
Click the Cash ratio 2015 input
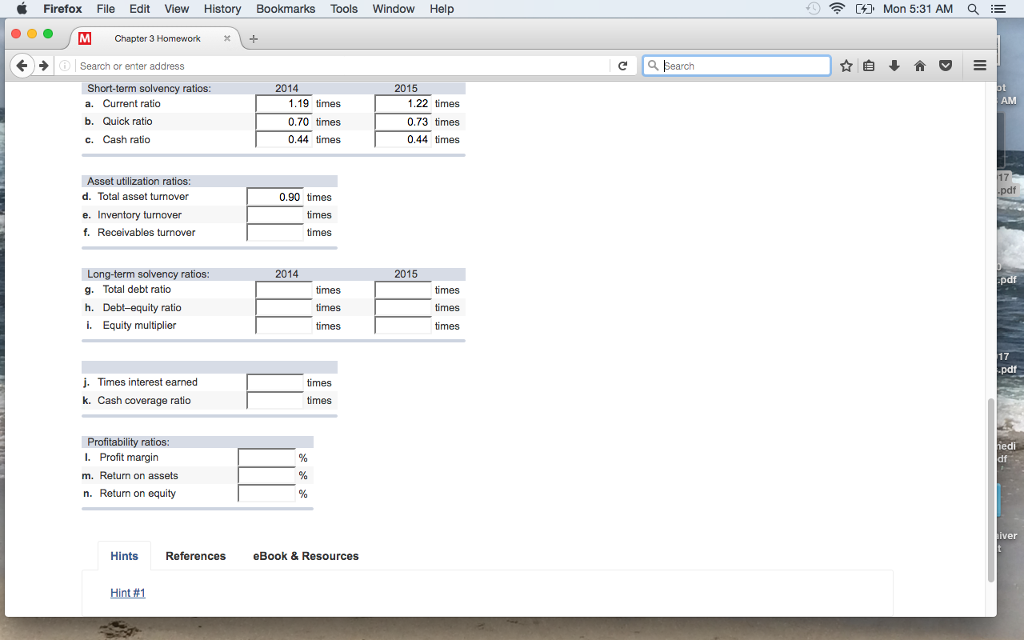coord(403,139)
